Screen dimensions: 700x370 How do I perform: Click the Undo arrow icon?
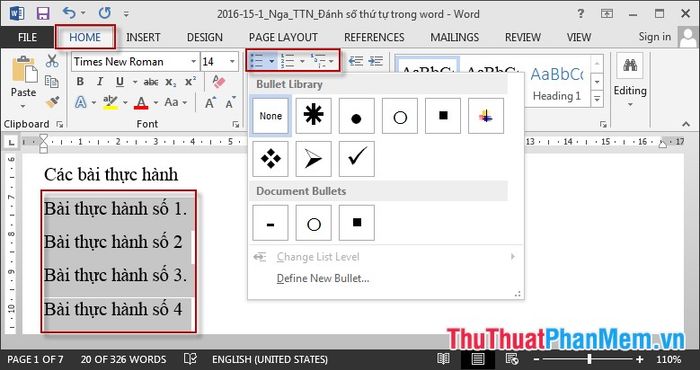69,13
